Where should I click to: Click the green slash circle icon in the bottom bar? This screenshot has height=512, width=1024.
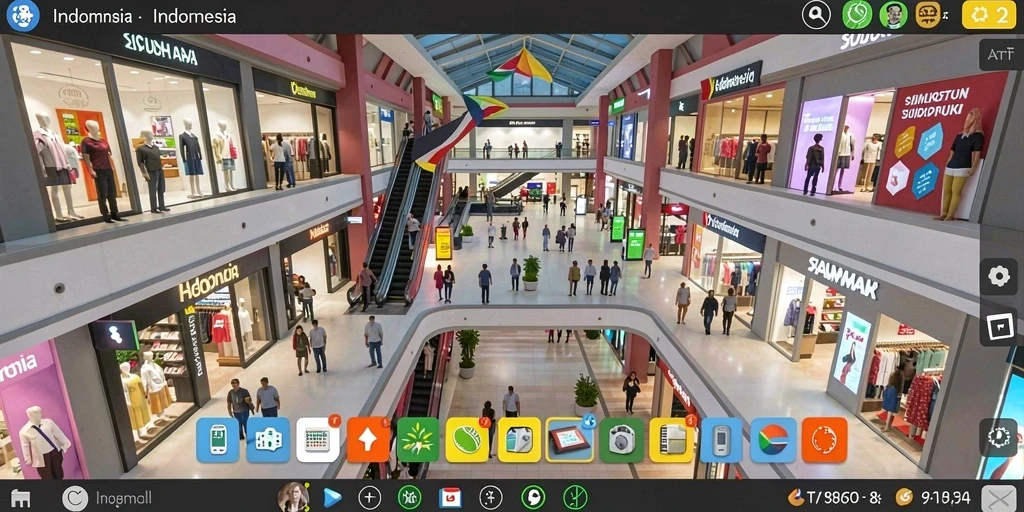point(575,498)
